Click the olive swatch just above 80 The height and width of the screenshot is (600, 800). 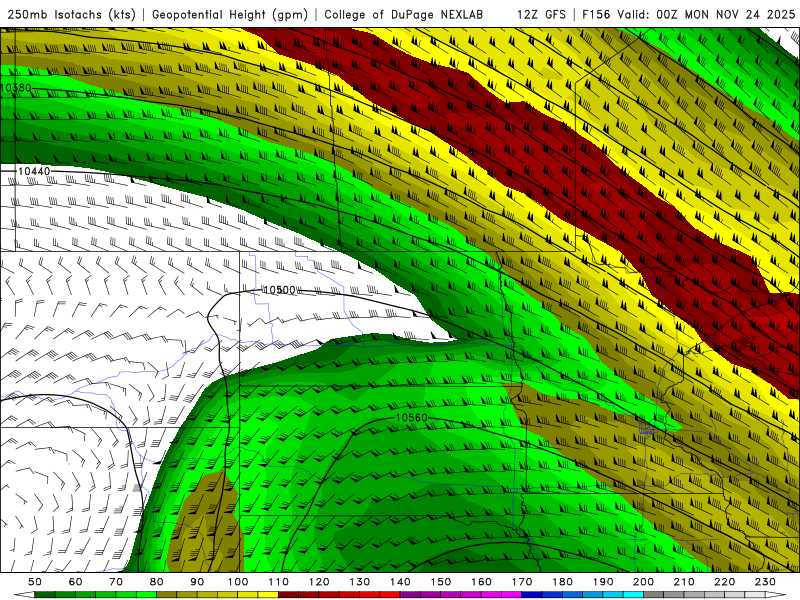166,595
